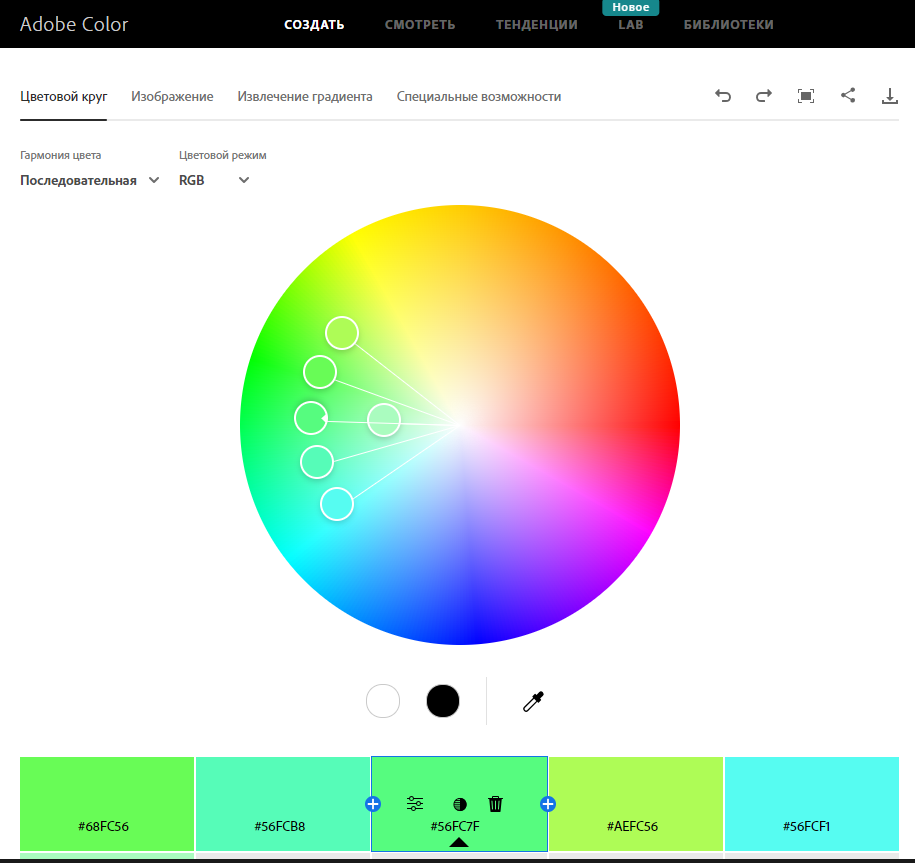
Task: Select the white background circle
Action: coord(383,701)
